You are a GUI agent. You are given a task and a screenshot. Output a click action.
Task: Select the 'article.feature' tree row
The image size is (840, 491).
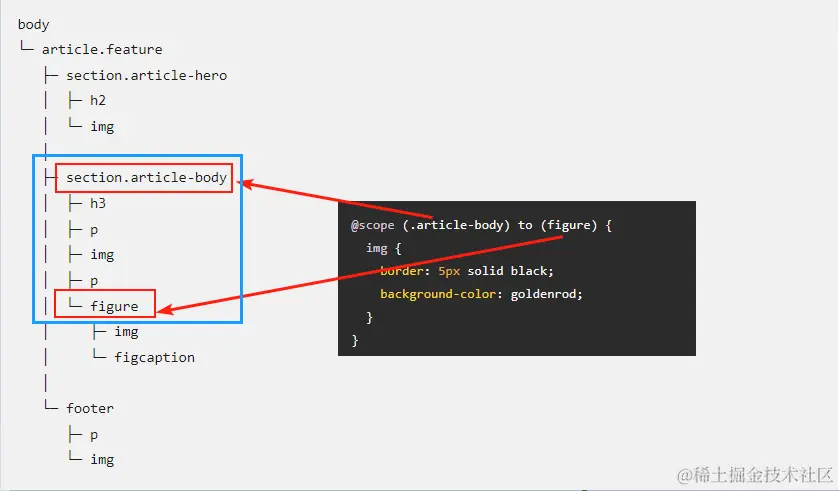102,49
